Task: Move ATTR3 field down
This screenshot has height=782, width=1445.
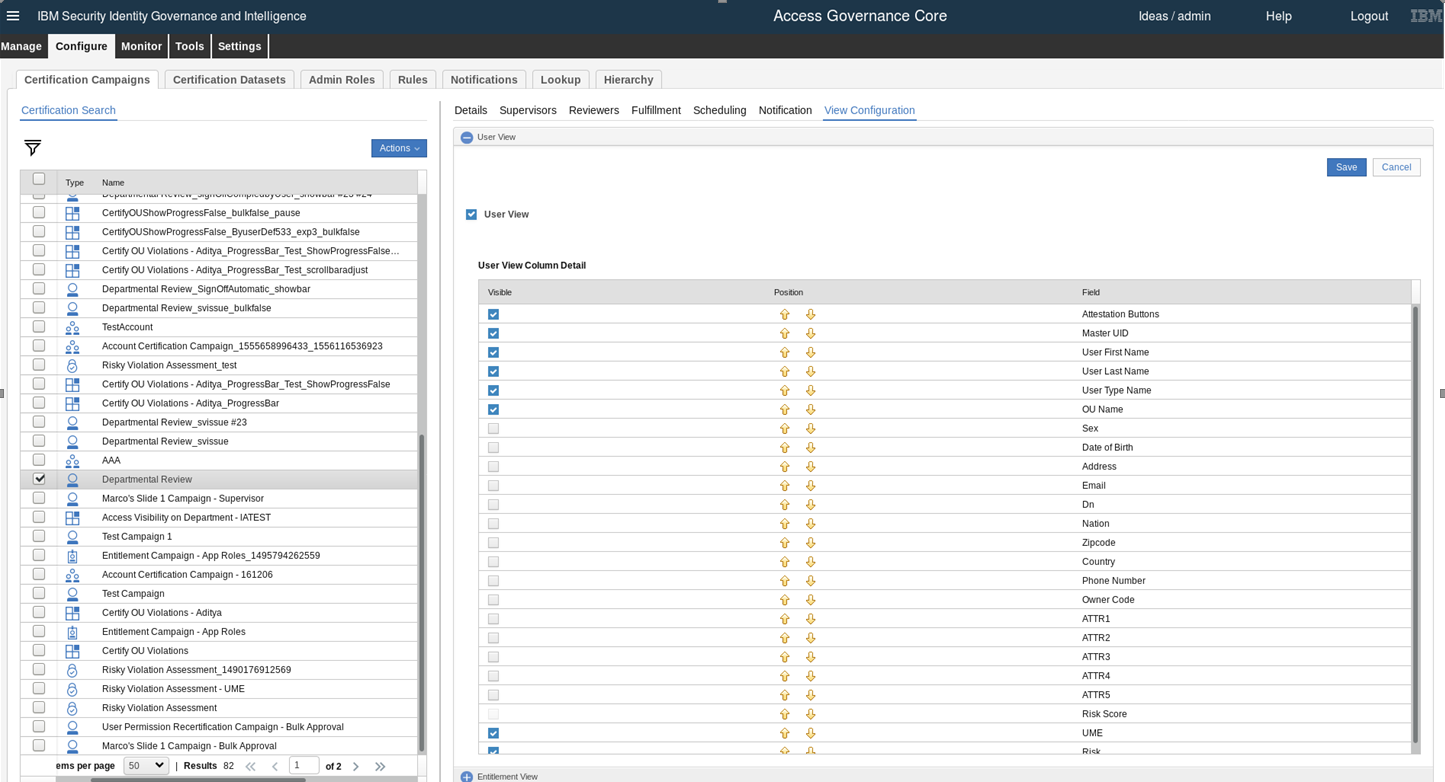Action: coord(811,656)
